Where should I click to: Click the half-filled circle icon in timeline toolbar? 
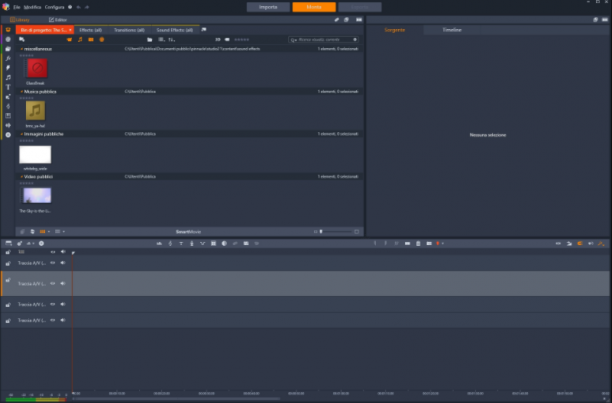pos(224,243)
